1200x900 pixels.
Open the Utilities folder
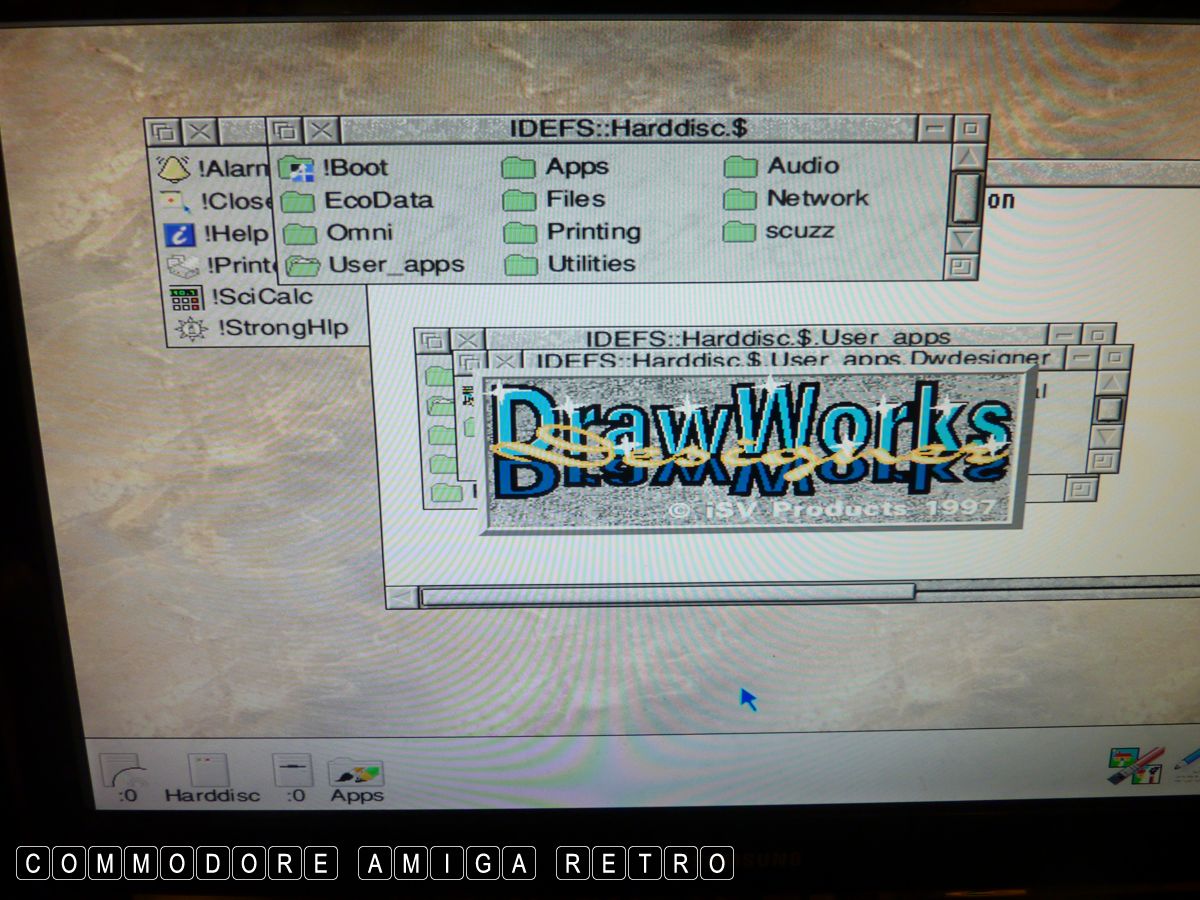tap(521, 265)
